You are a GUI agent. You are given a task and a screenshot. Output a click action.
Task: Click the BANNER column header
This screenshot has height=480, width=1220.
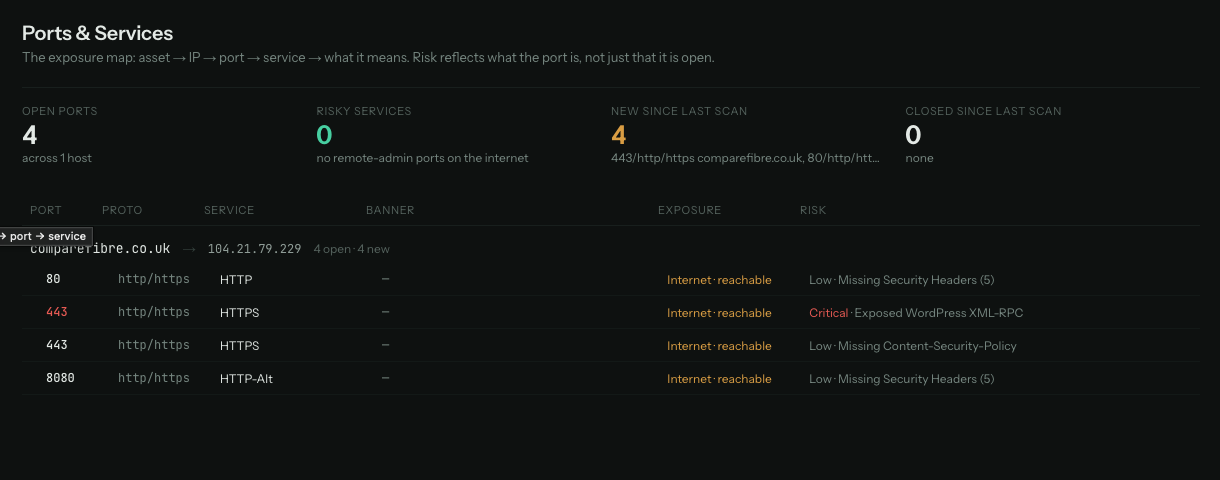point(390,210)
